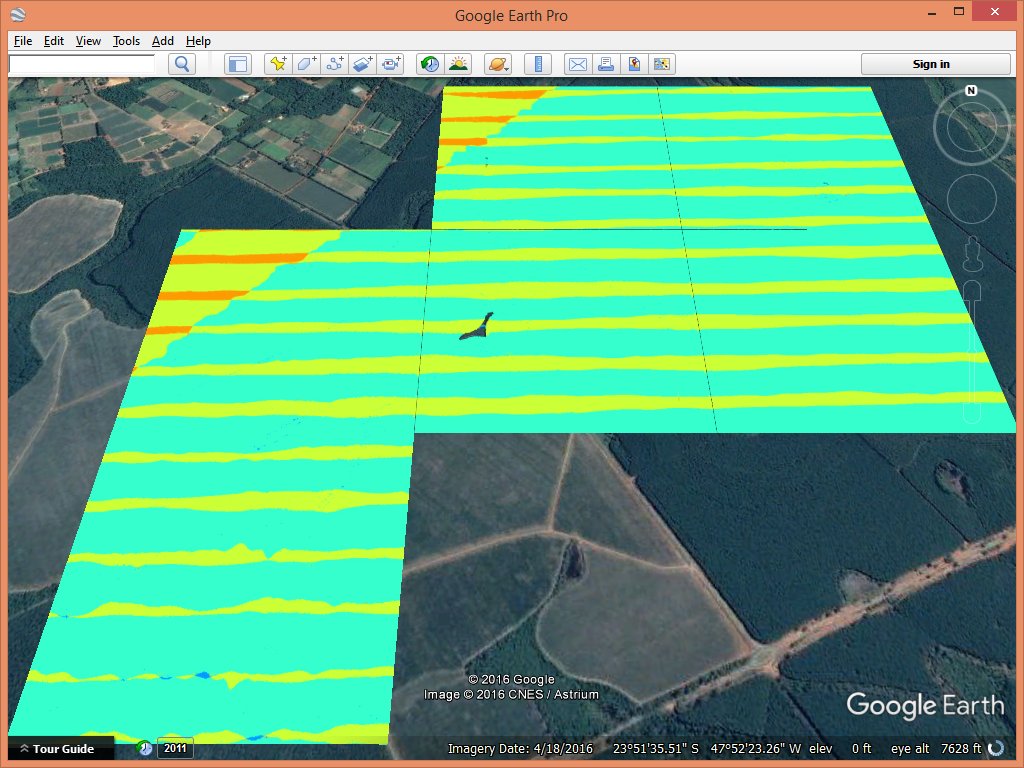The height and width of the screenshot is (768, 1024).
Task: Click into the search text field
Action: click(82, 64)
